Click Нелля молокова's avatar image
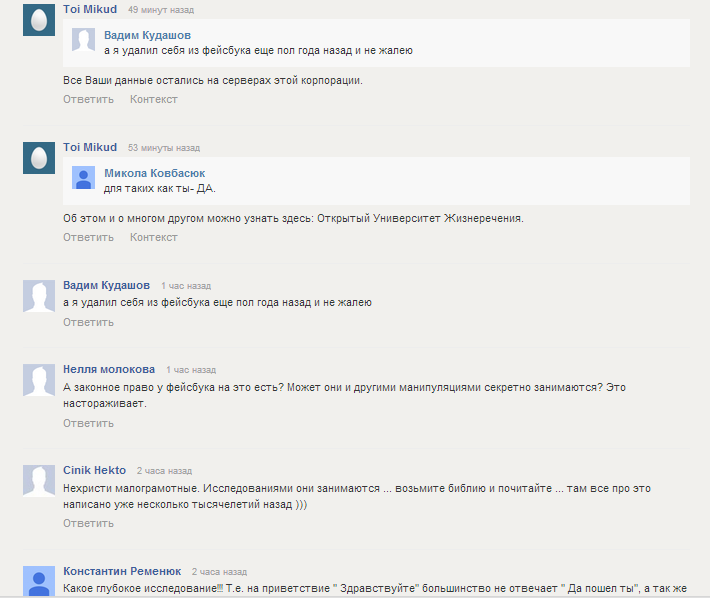The image size is (710, 598). 39,380
